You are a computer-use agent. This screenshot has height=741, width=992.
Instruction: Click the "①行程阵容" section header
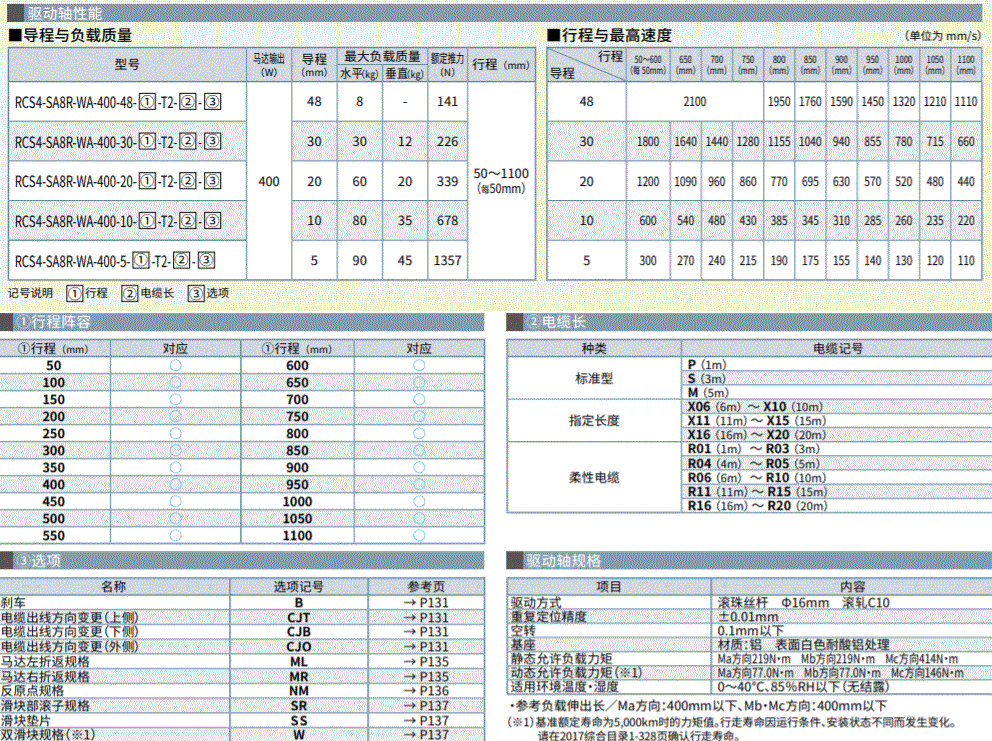[242, 322]
